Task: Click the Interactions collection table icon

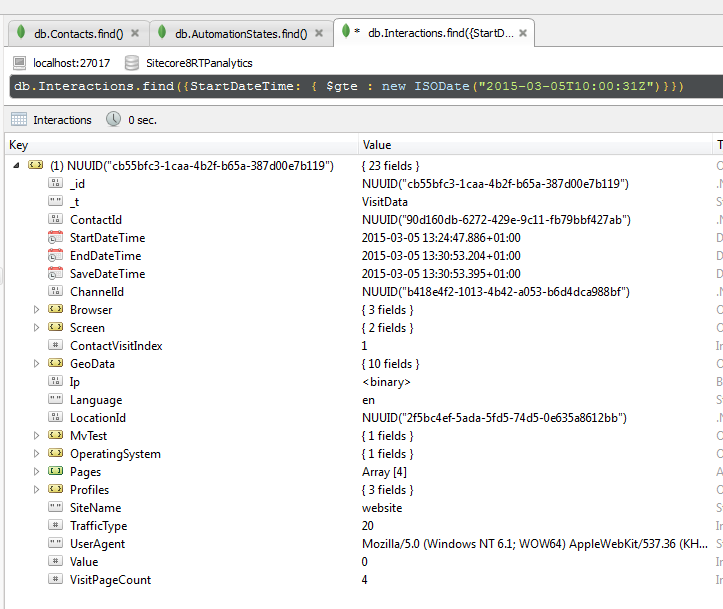Action: [19, 120]
